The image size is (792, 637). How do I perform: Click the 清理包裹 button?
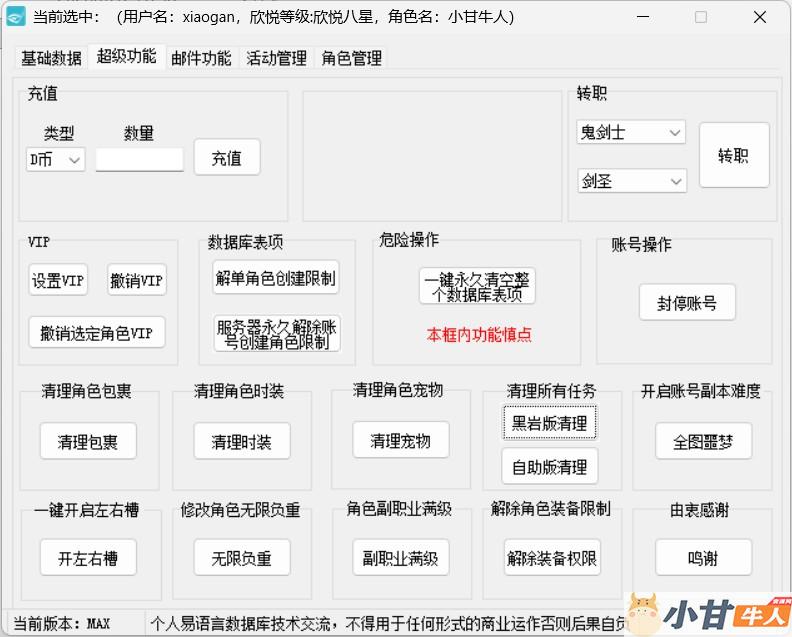(88, 441)
